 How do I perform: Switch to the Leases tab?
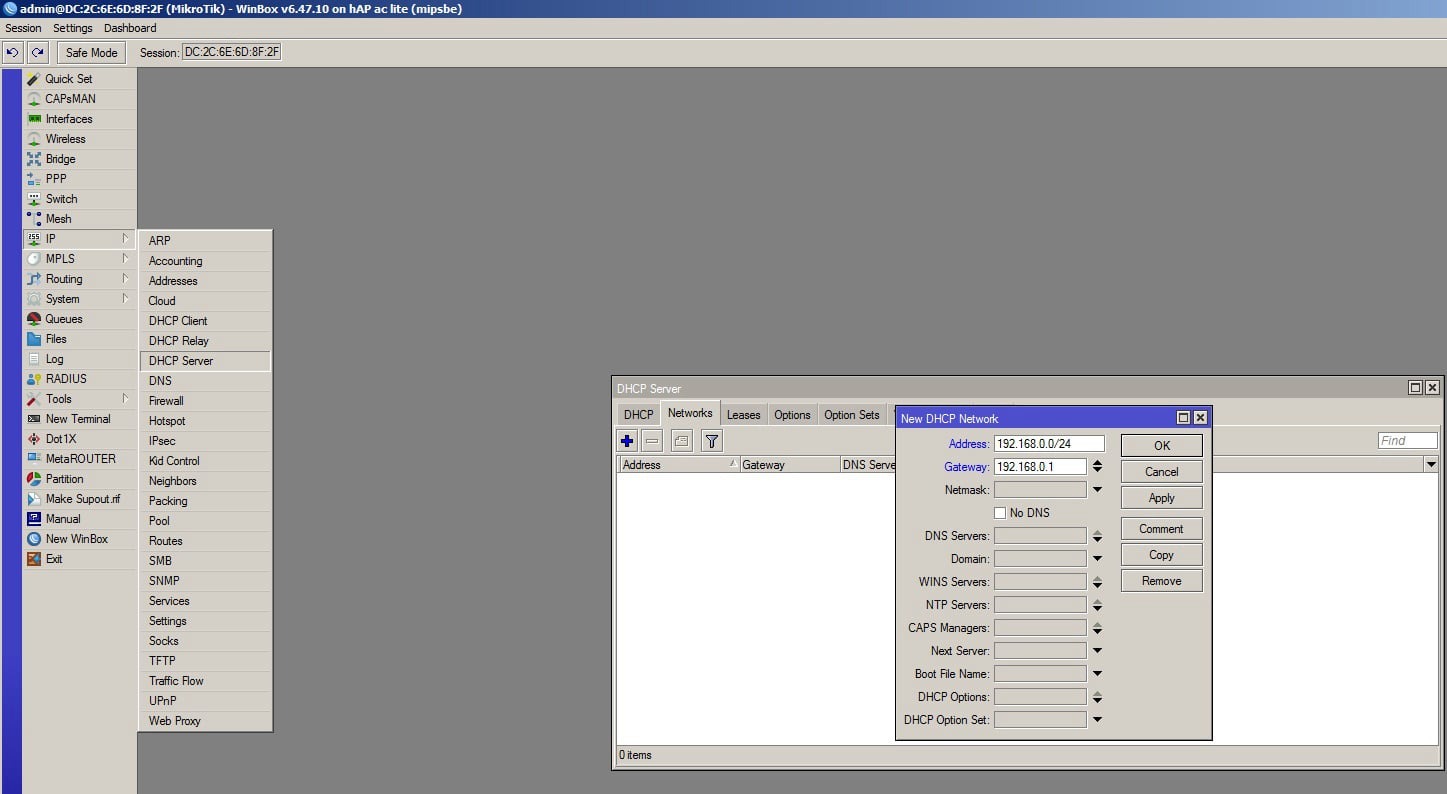pyautogui.click(x=743, y=415)
